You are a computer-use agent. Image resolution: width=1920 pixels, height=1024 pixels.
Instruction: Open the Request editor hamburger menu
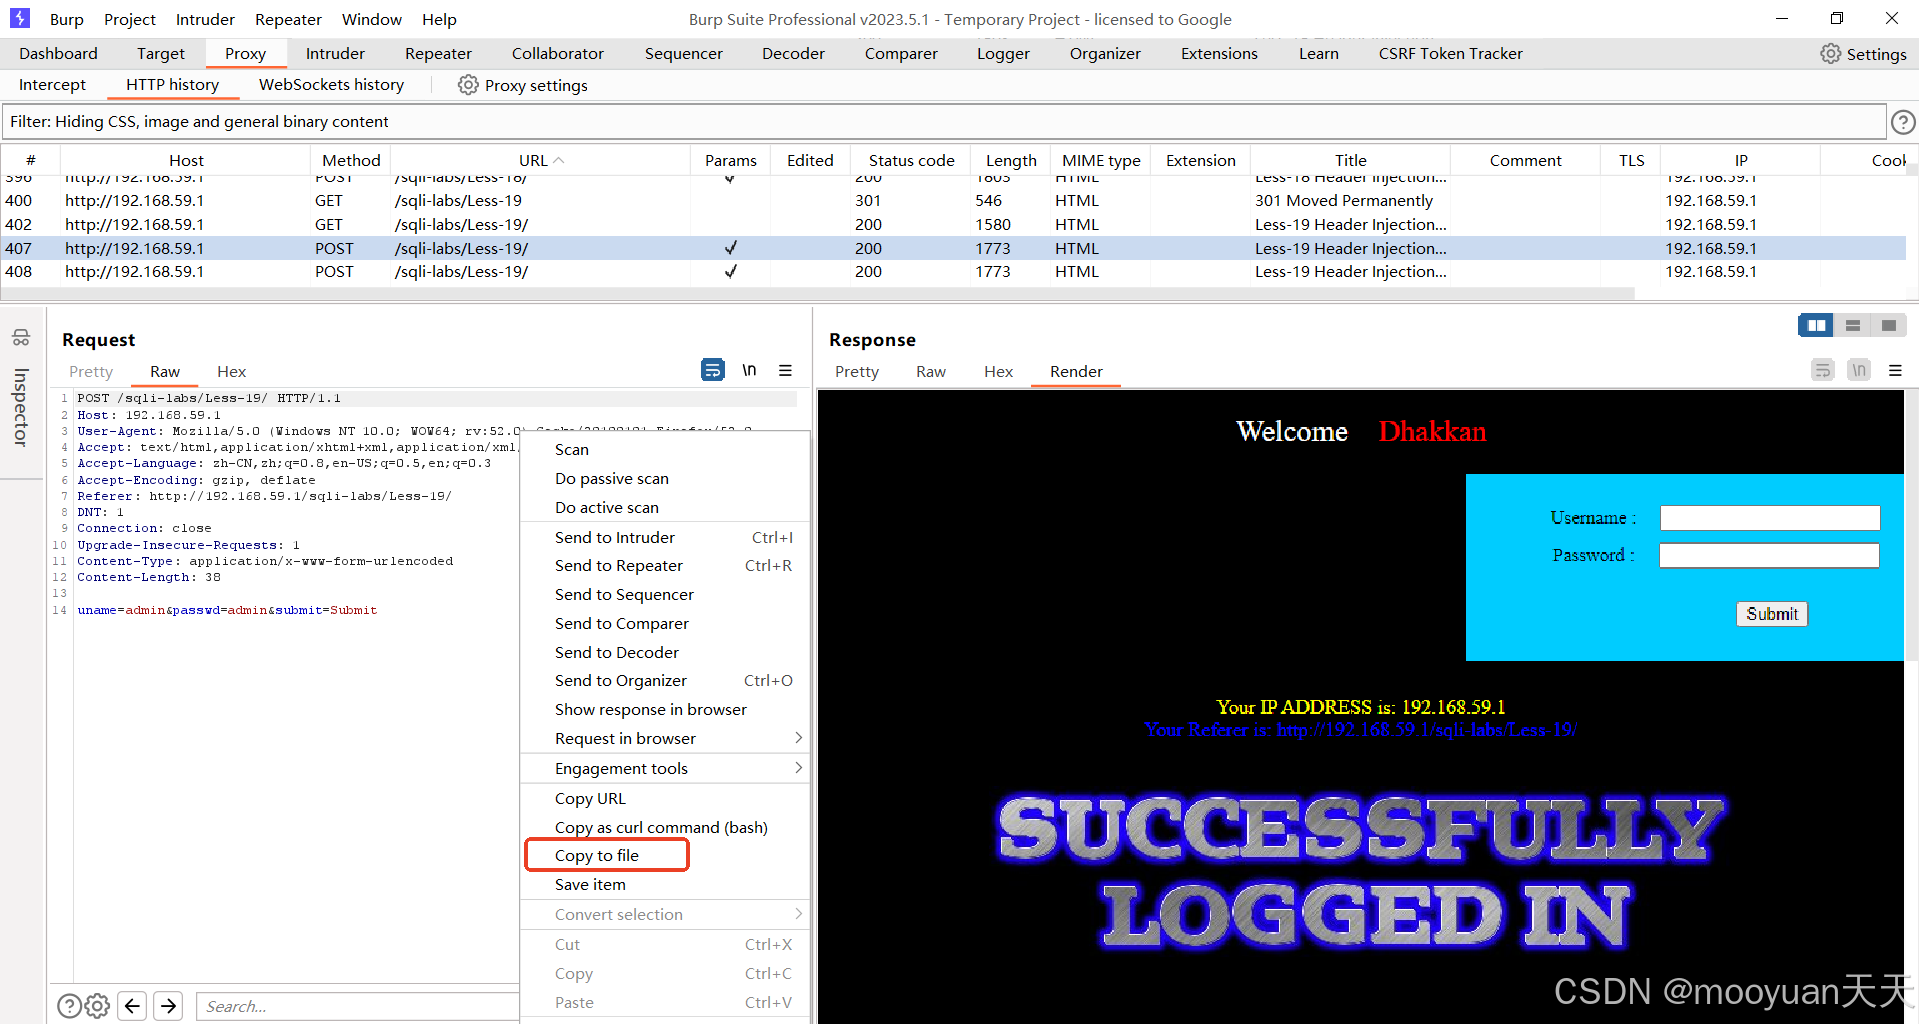coord(786,370)
